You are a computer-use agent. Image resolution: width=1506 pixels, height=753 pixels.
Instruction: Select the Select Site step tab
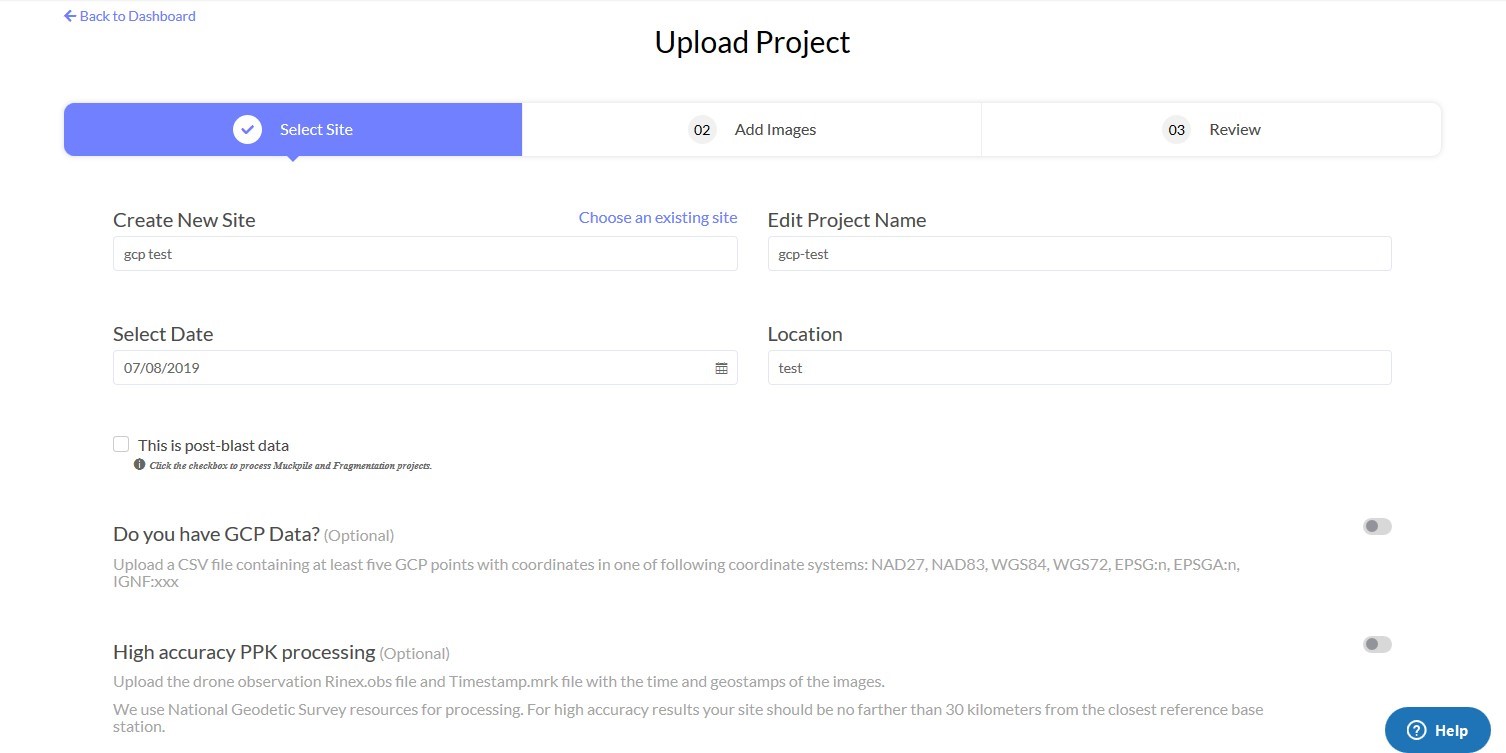(x=293, y=130)
